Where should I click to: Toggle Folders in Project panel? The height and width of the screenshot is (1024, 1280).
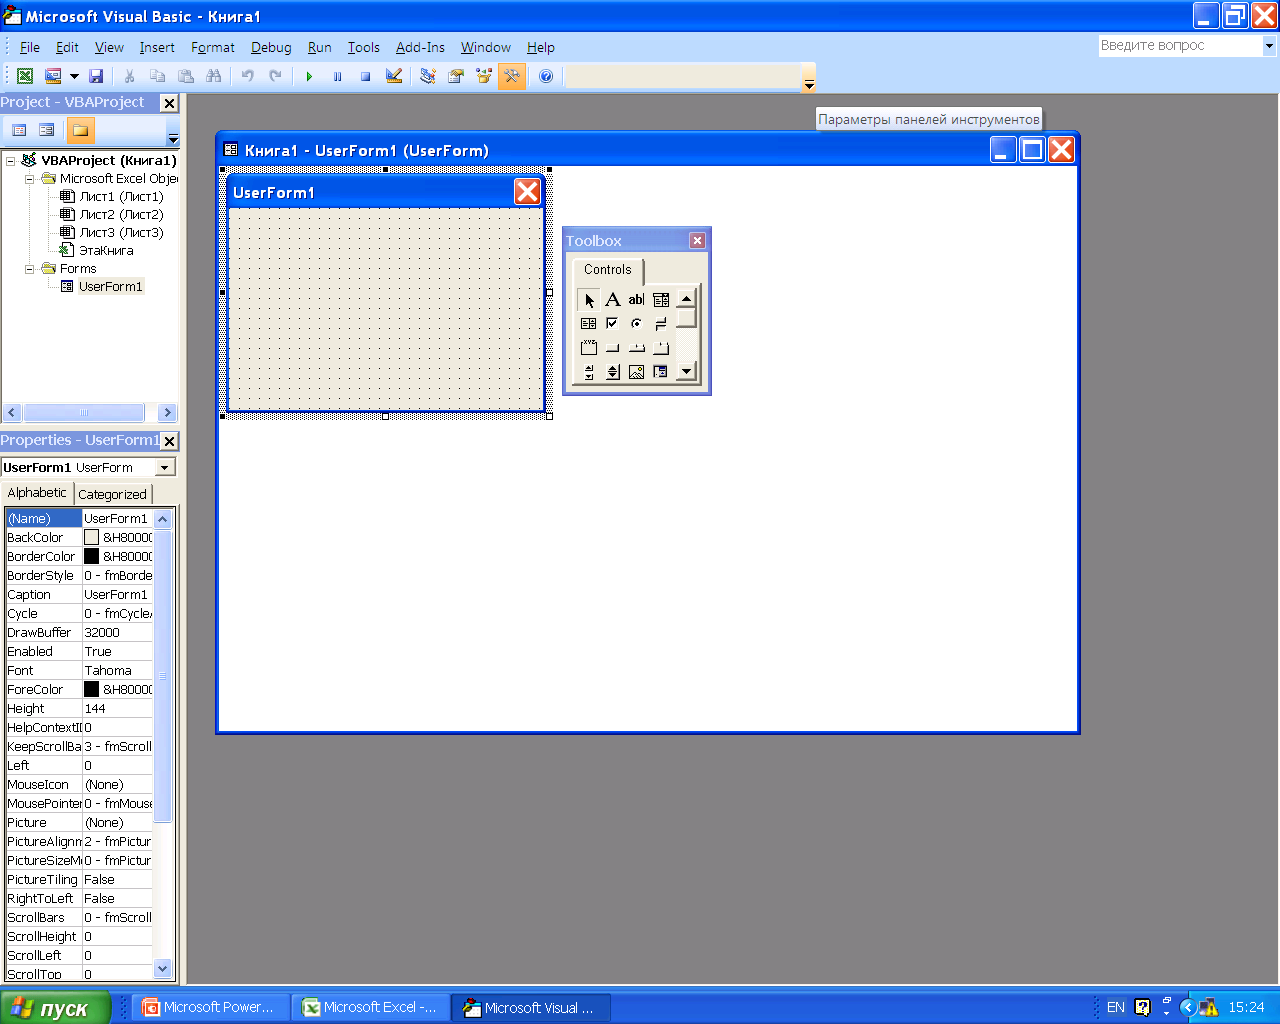coord(80,130)
